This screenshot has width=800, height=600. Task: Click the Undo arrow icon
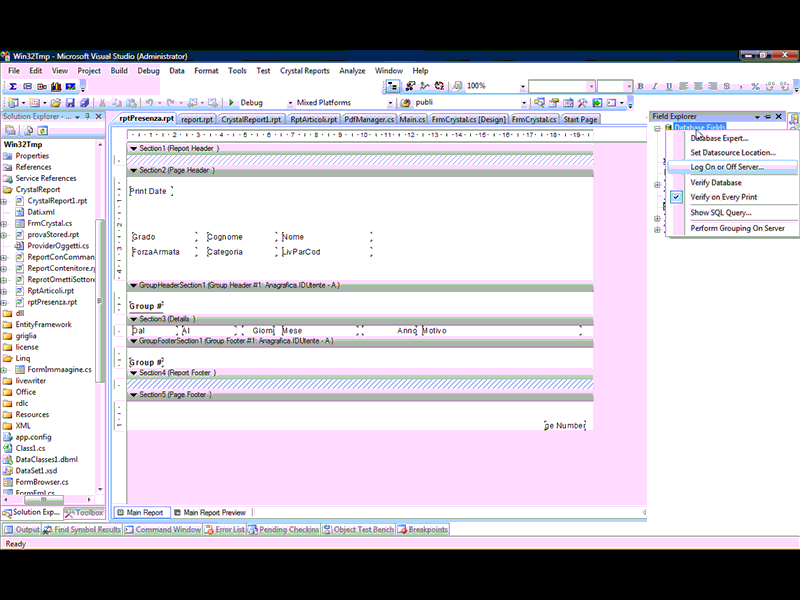[x=149, y=103]
